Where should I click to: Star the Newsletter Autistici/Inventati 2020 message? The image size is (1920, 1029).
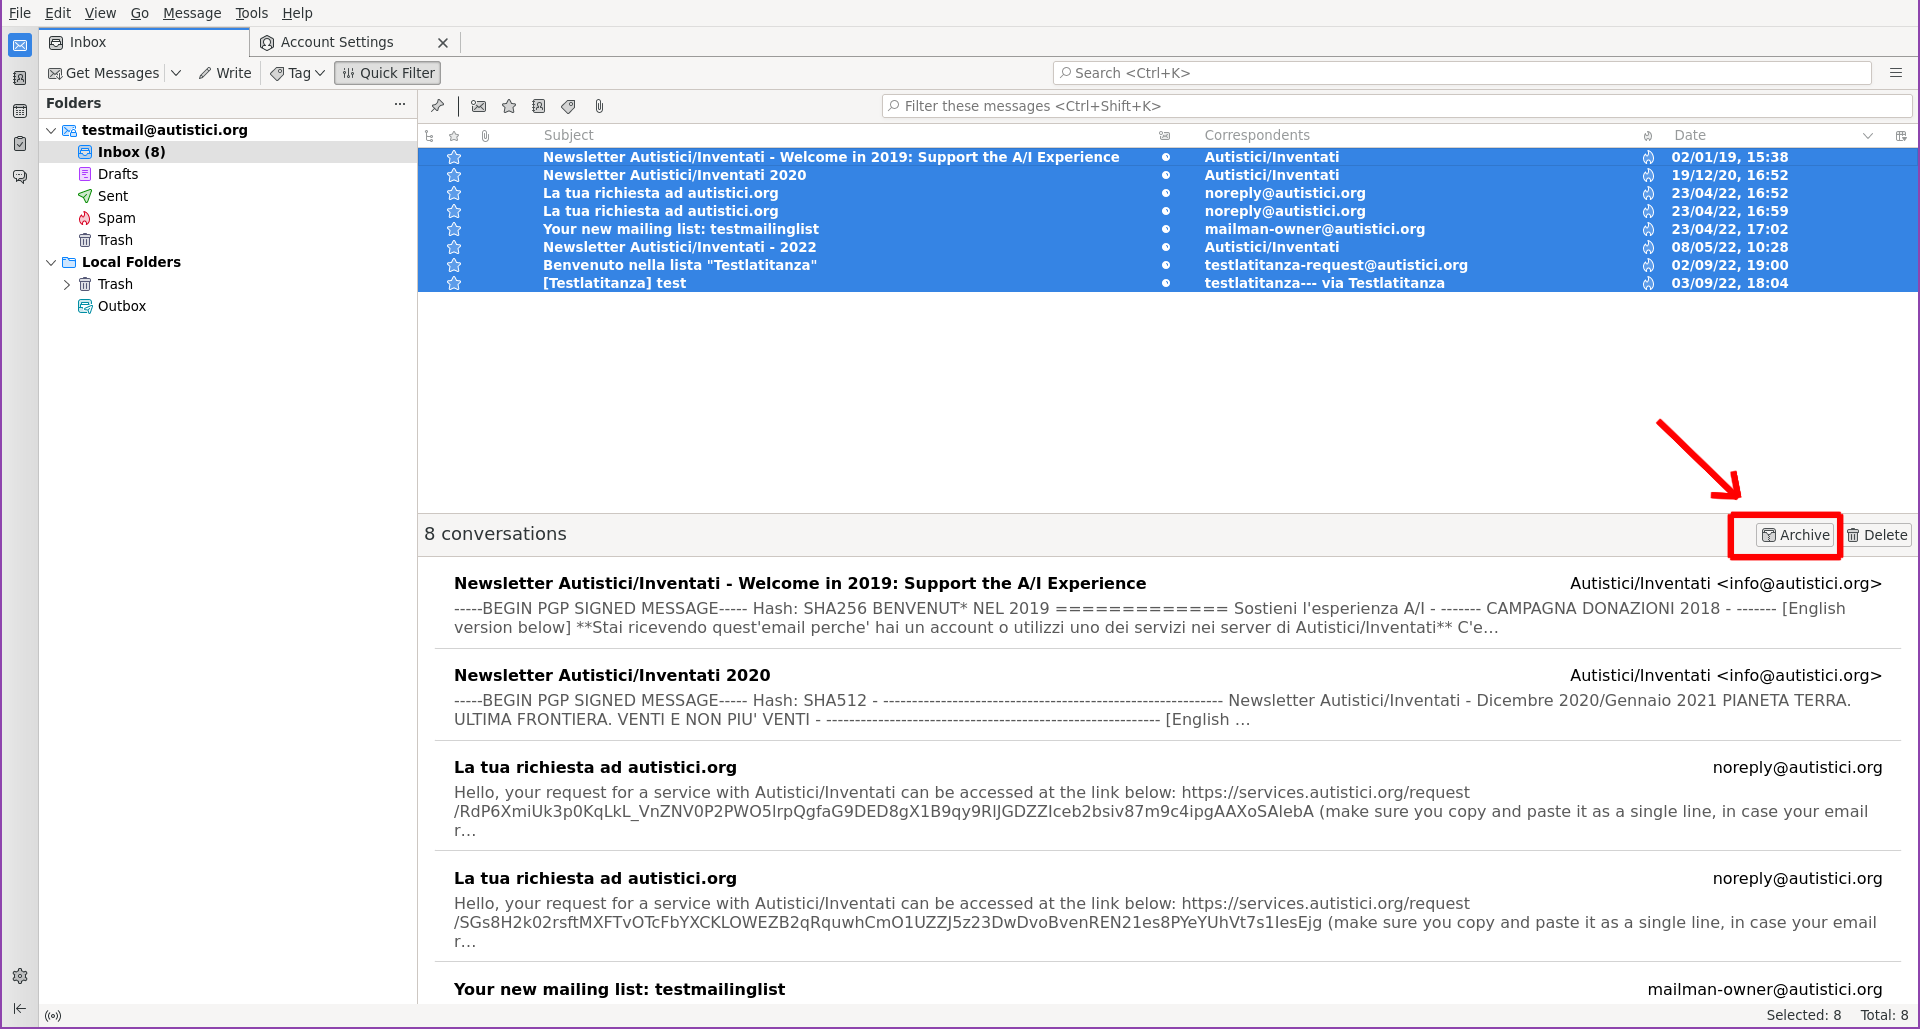(x=454, y=175)
